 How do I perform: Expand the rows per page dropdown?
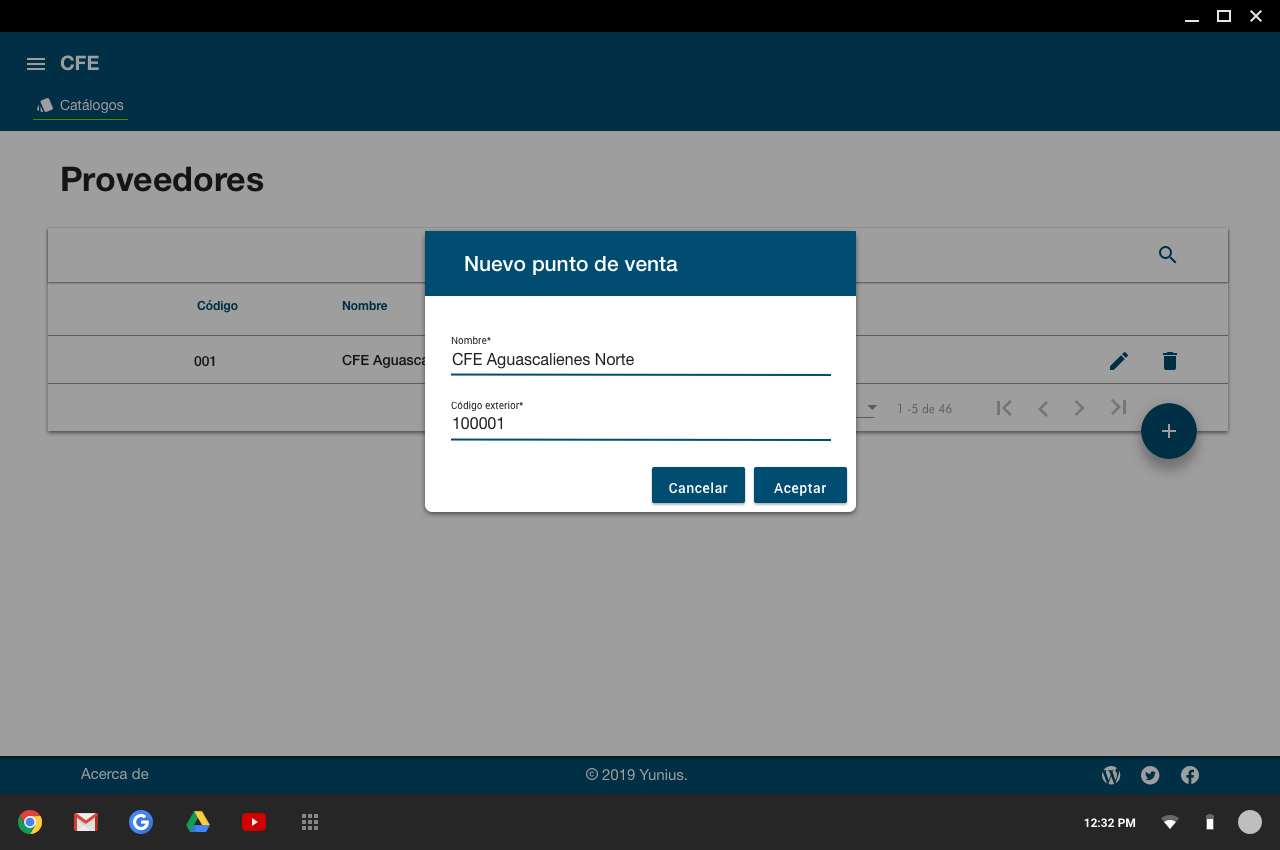(872, 408)
